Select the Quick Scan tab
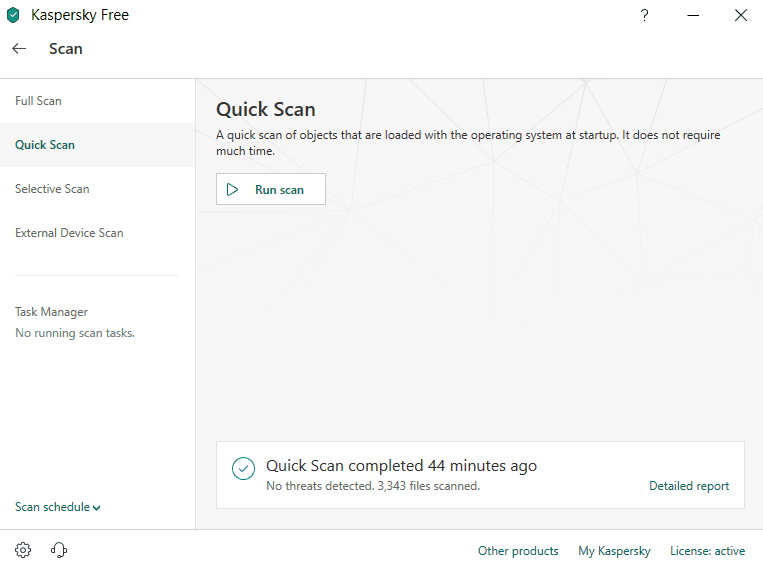 click(x=97, y=145)
